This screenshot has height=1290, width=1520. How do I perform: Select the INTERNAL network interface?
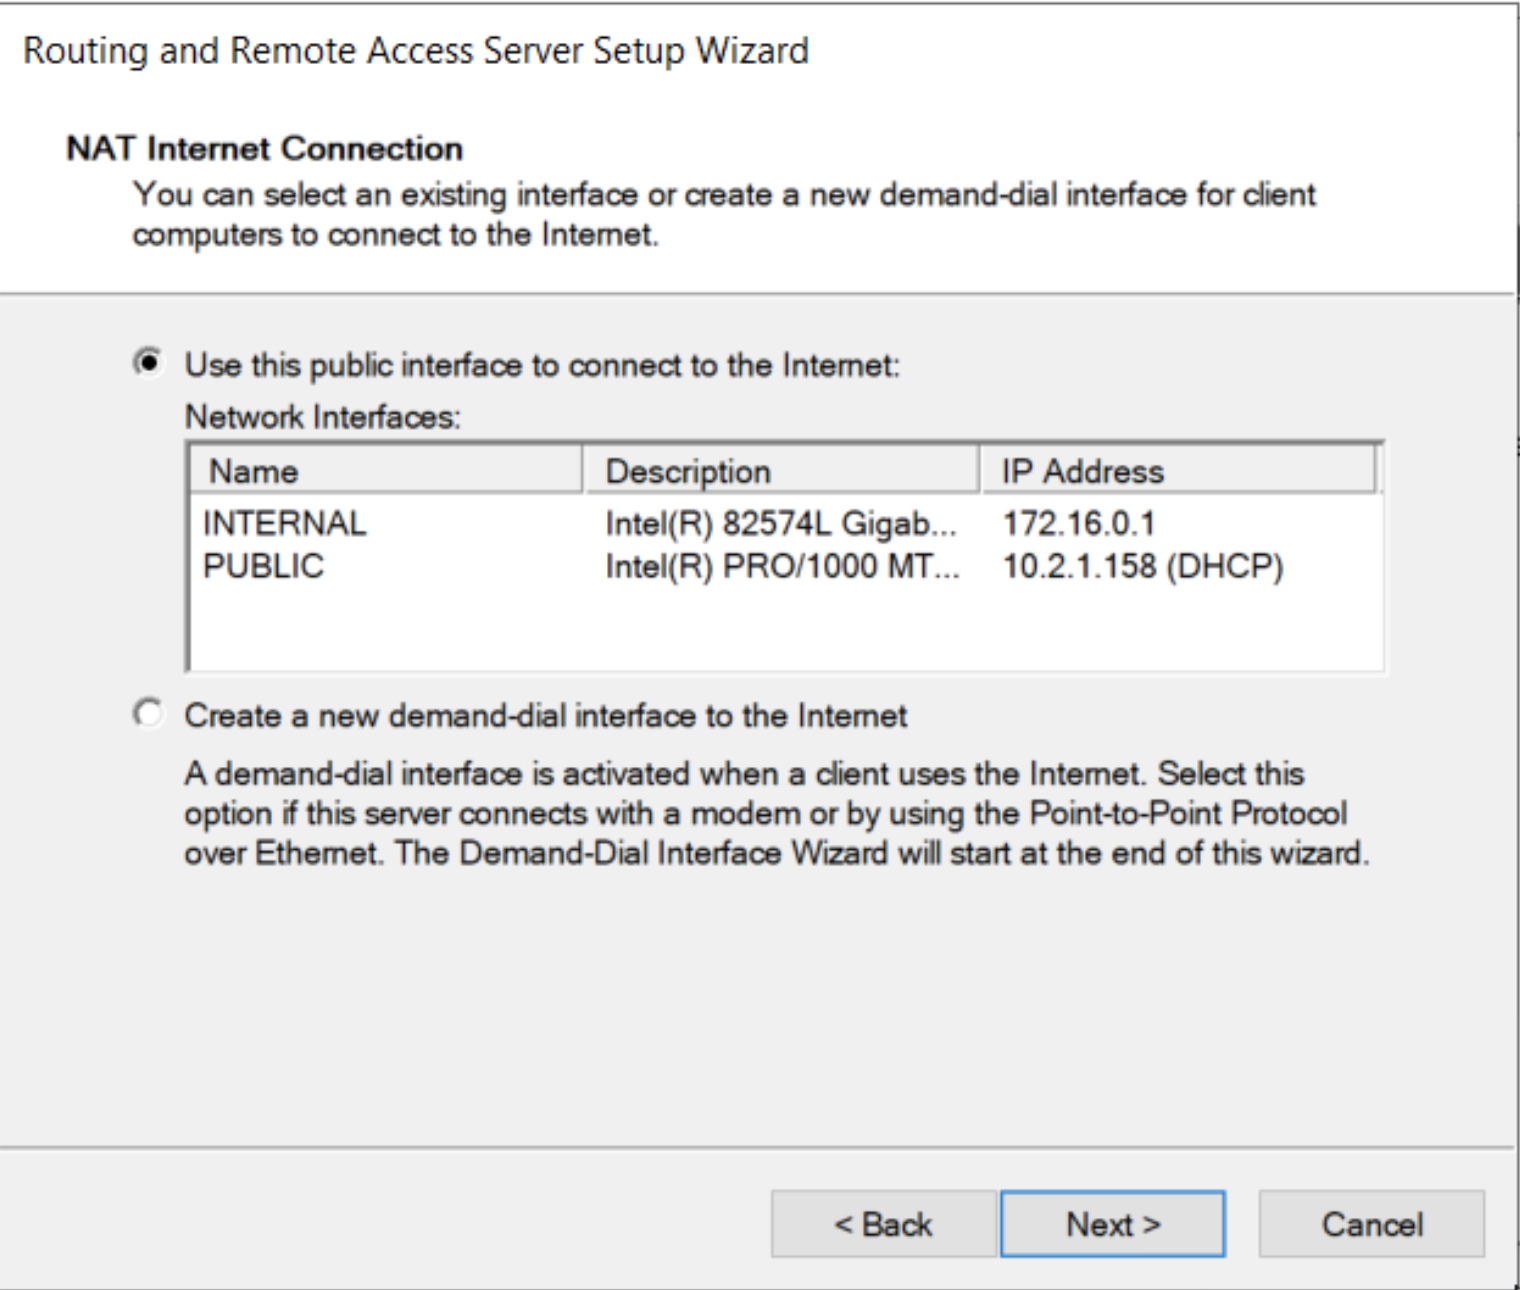coord(284,523)
